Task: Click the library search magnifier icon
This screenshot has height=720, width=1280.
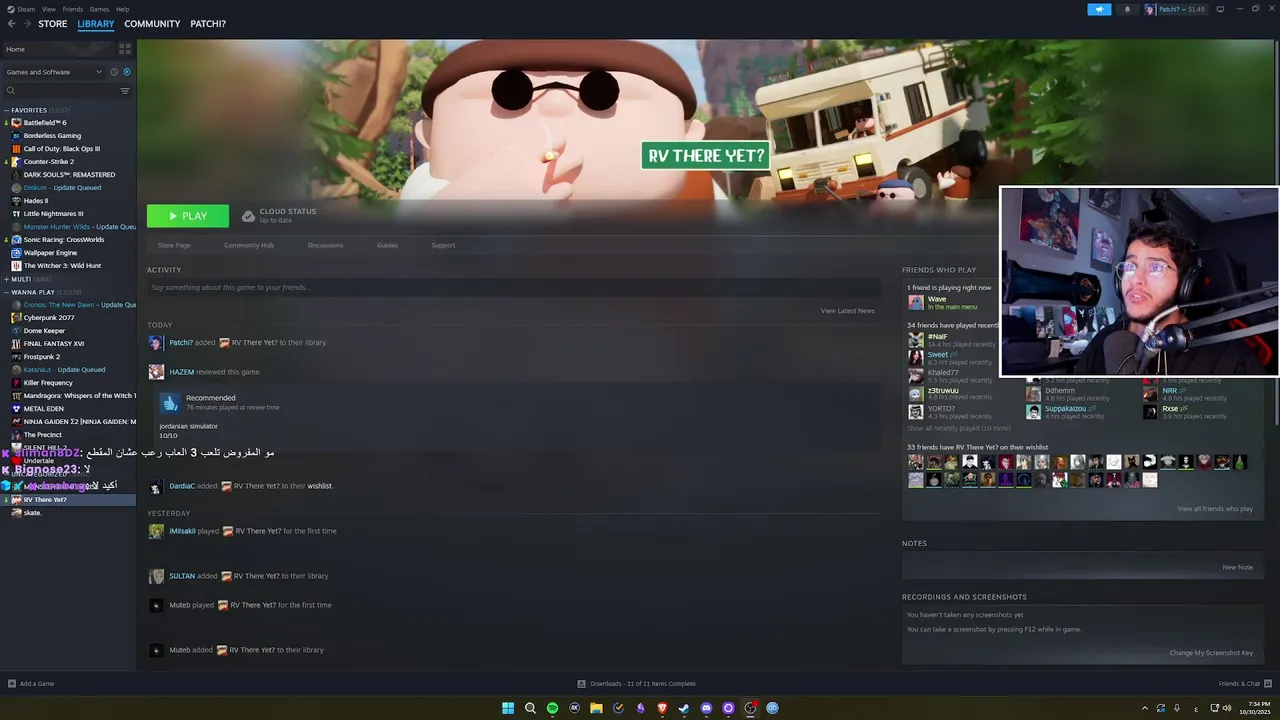Action: point(11,91)
